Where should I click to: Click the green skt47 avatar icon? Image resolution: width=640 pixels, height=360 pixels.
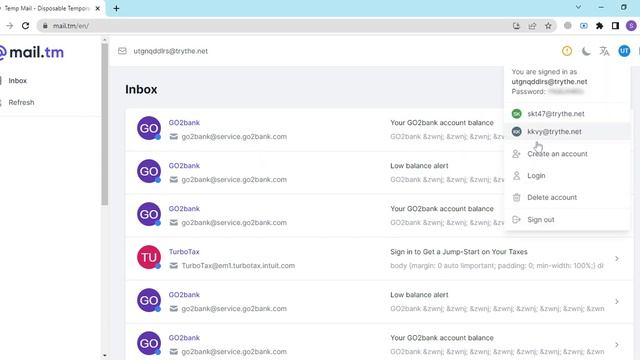(x=516, y=114)
